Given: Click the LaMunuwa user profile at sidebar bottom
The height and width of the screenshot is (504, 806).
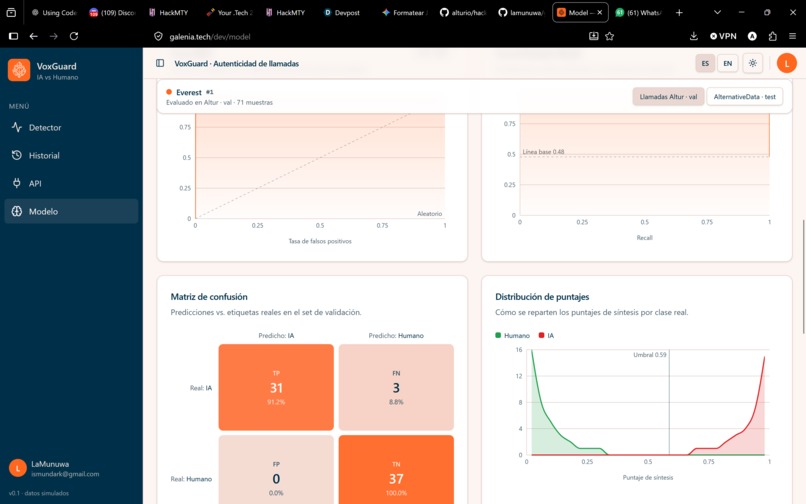Looking at the screenshot, I should pos(71,468).
